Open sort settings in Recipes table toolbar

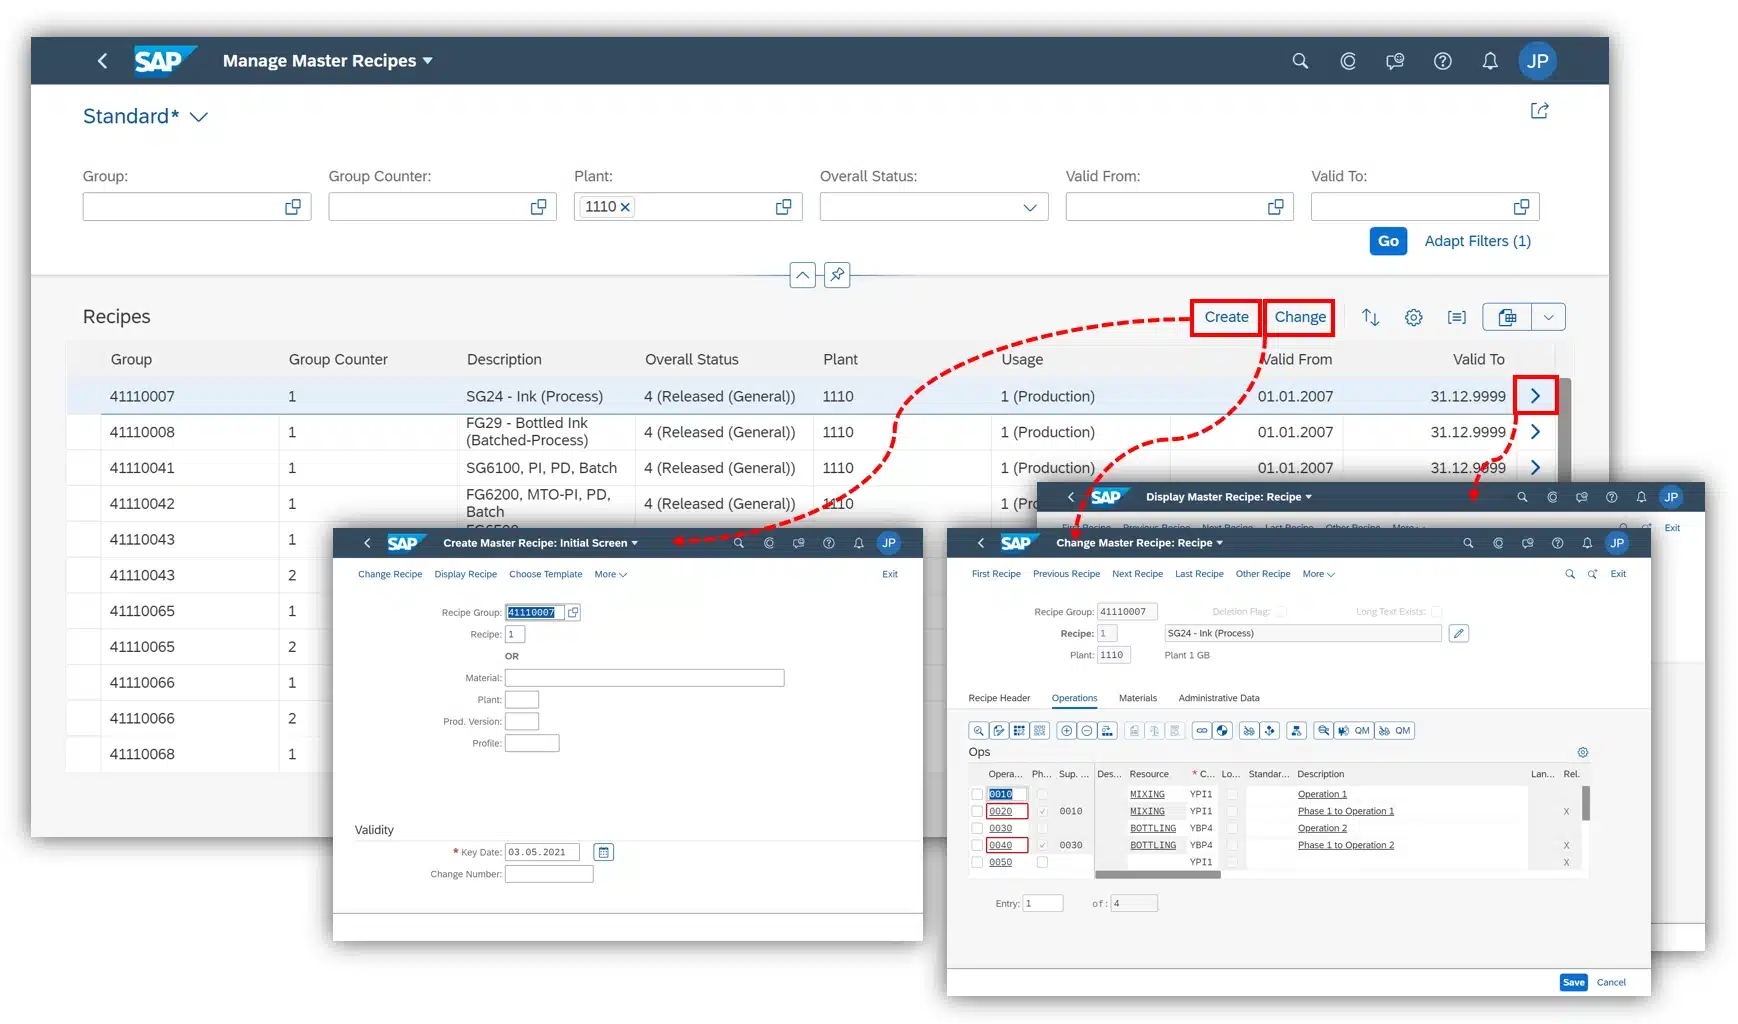click(1370, 317)
